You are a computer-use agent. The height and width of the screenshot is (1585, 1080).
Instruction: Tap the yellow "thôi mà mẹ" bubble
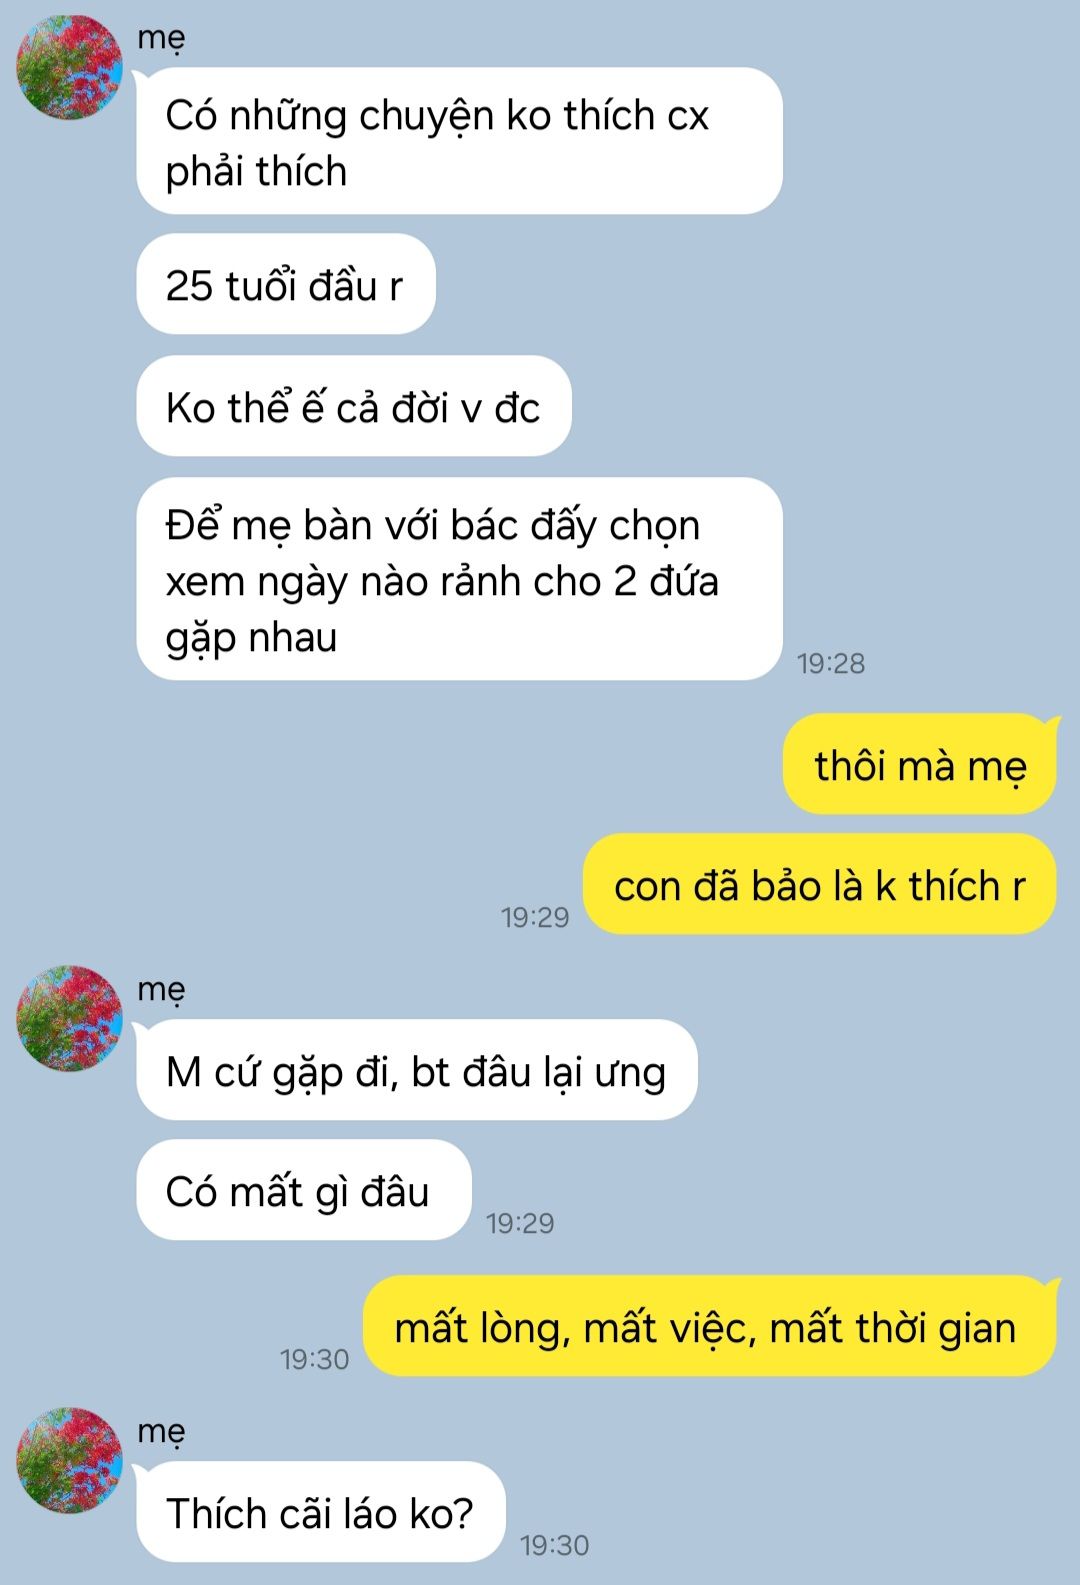click(920, 764)
